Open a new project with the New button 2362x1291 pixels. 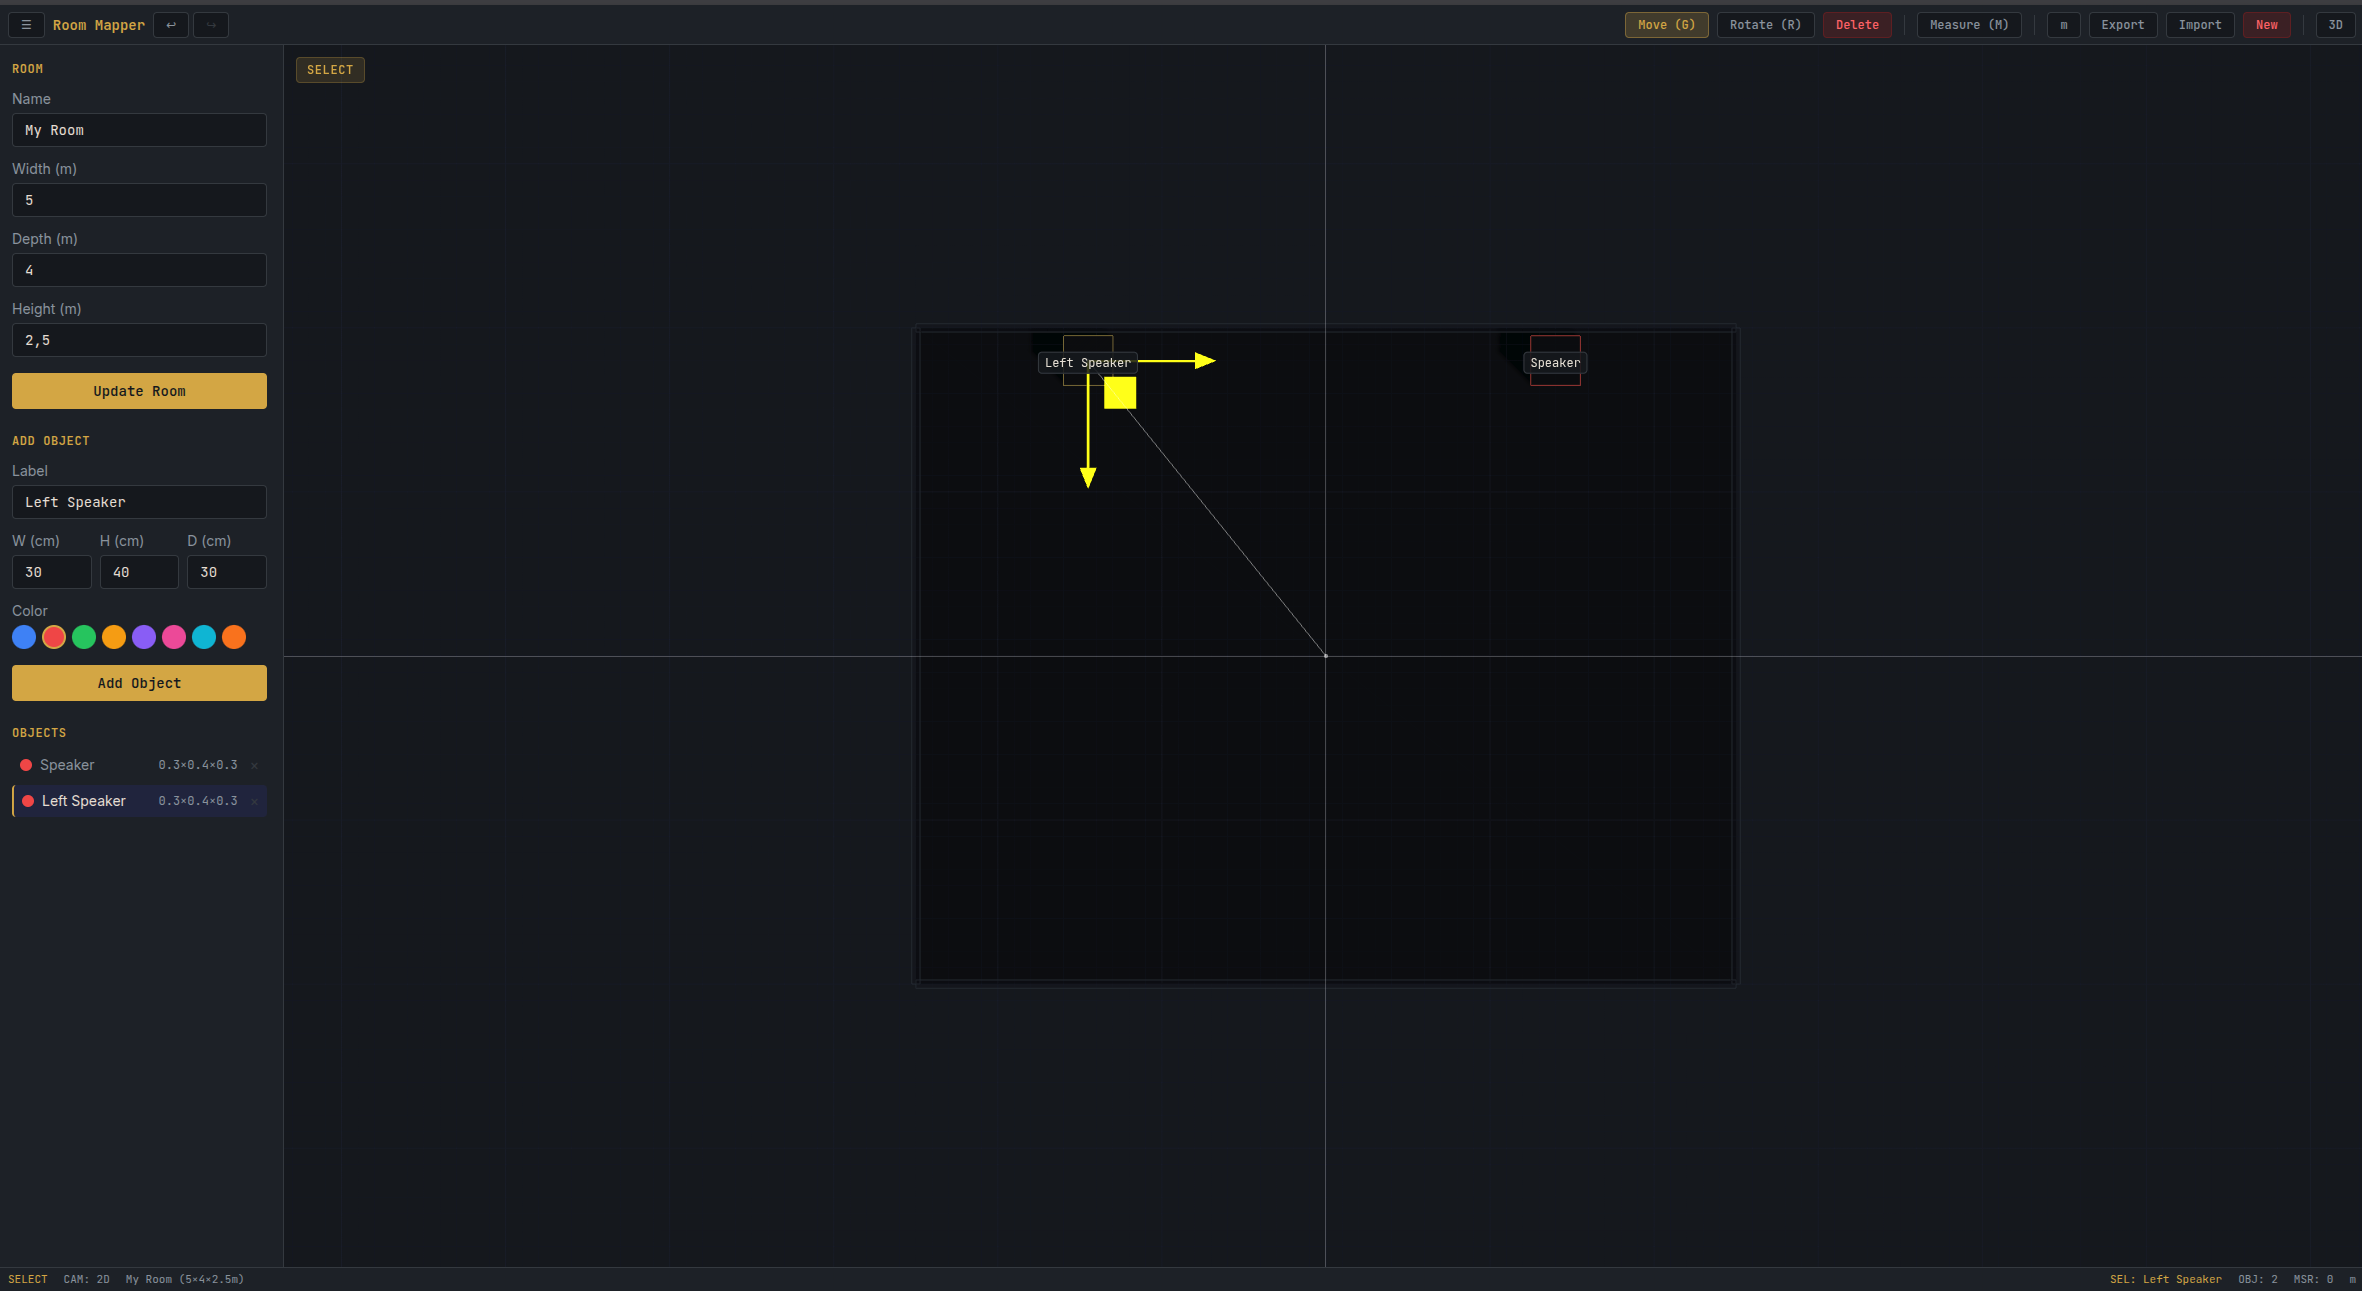2266,24
